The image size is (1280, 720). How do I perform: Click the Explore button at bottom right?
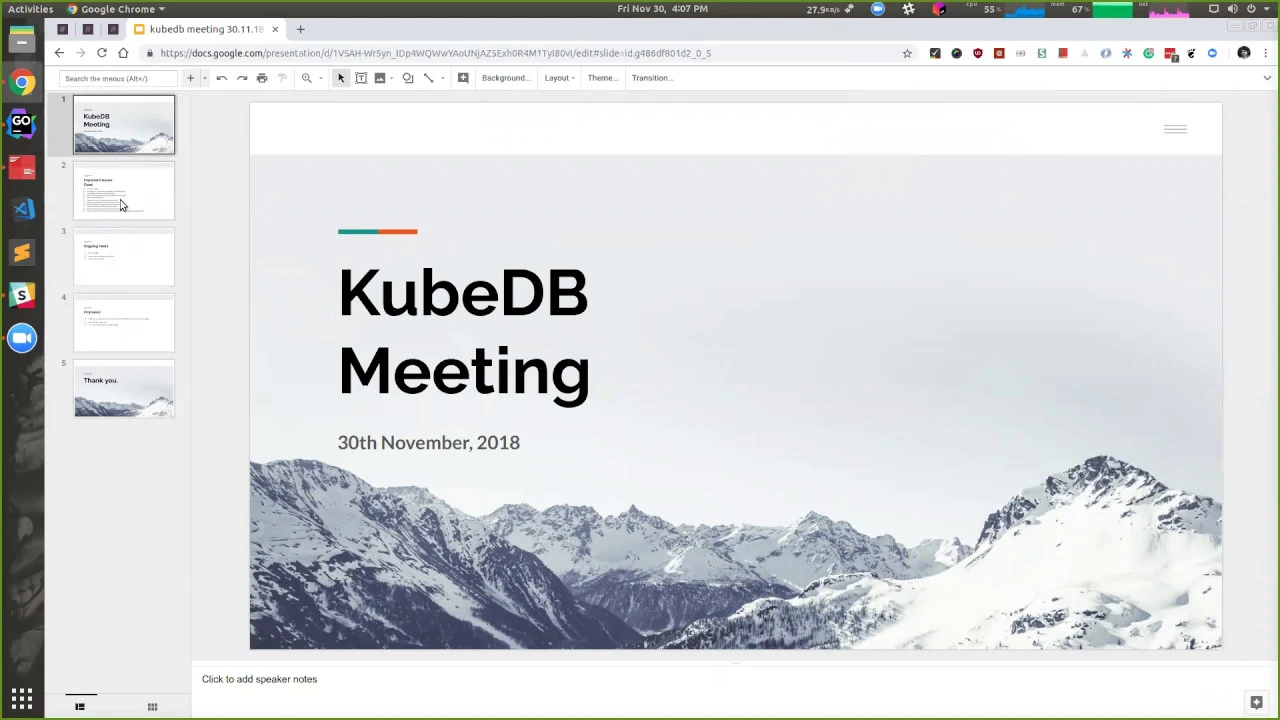click(1256, 702)
